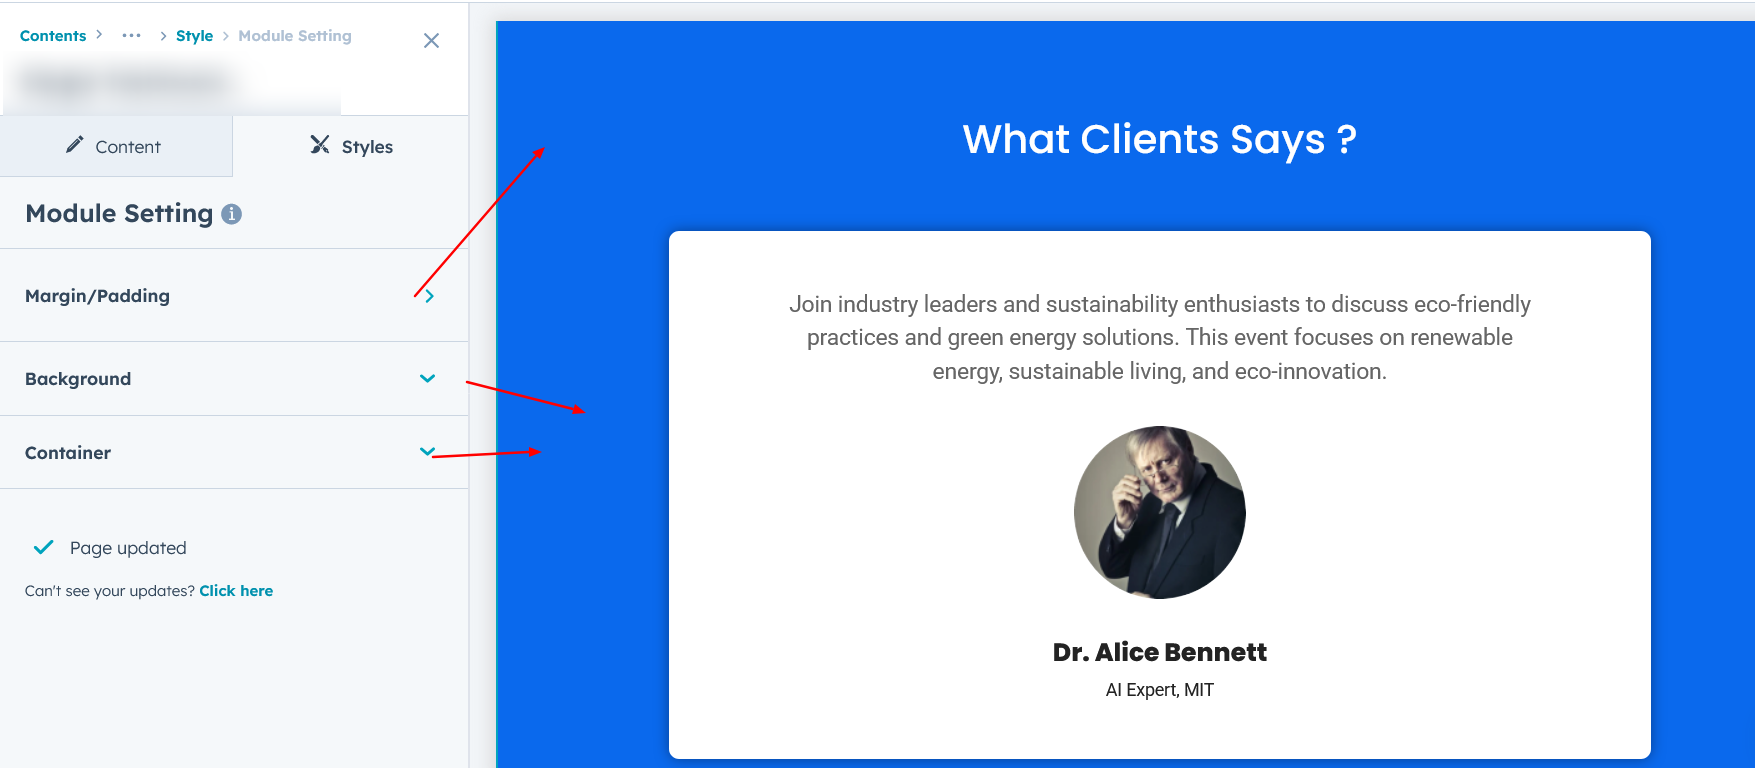Screen dimensions: 1755x768
Task: Select the 'Dr. Alice Bennett' name text
Action: [x=1159, y=653]
